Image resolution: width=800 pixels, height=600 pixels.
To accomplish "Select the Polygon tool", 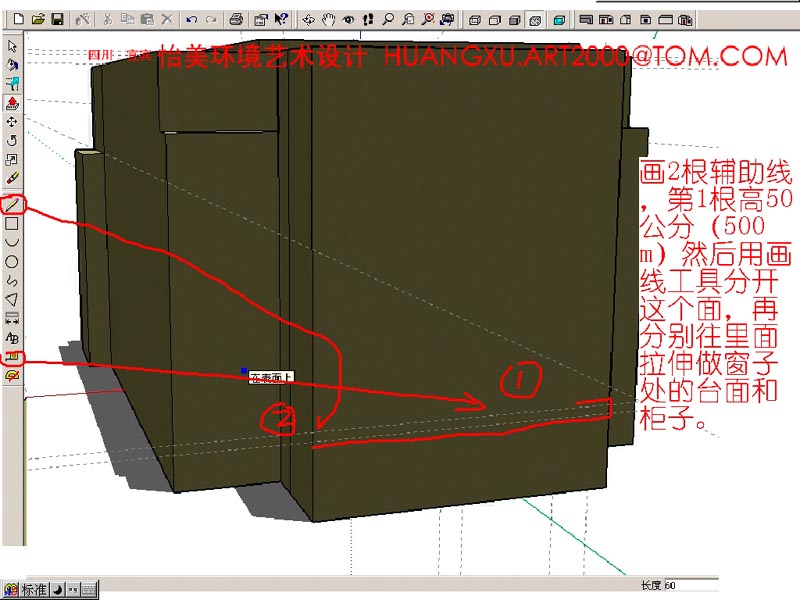I will [12, 299].
